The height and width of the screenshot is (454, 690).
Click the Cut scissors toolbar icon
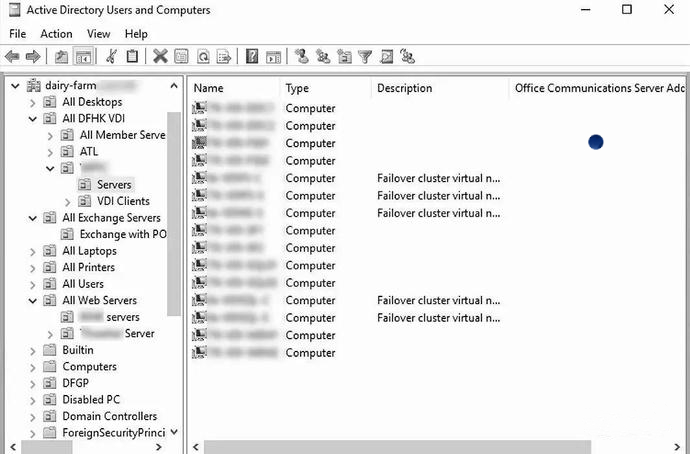click(111, 57)
